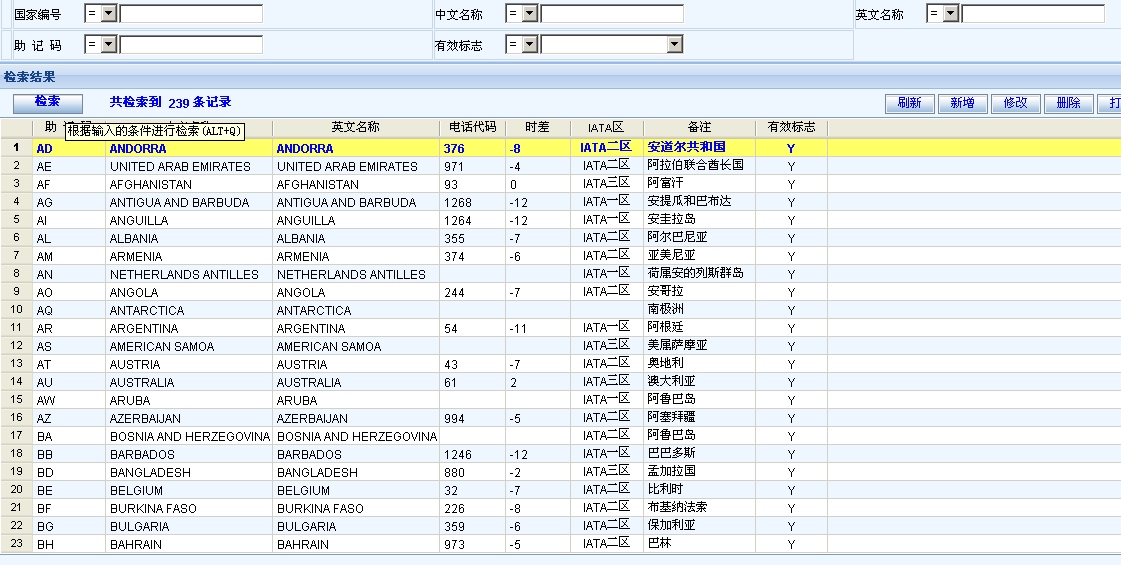Click the 英文名称 input field
This screenshot has height=565, width=1121.
[1033, 14]
